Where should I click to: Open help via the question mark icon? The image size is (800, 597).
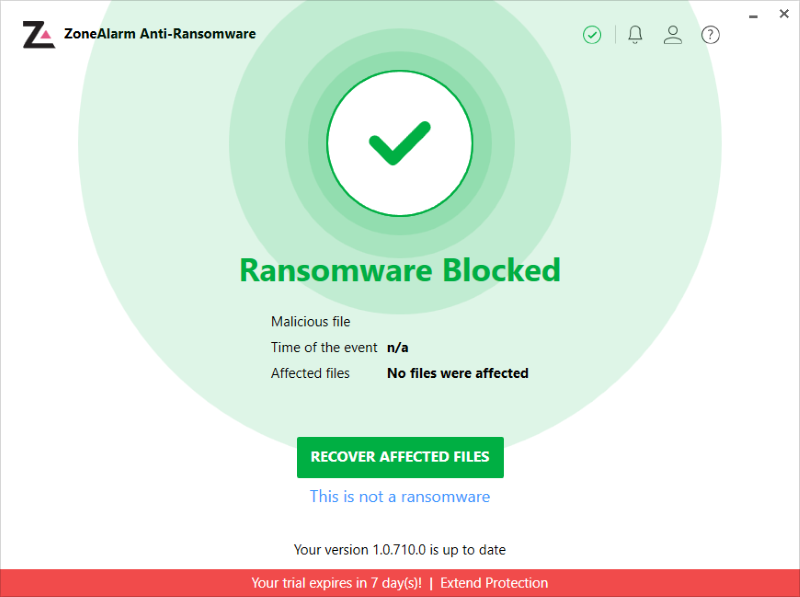(x=710, y=35)
